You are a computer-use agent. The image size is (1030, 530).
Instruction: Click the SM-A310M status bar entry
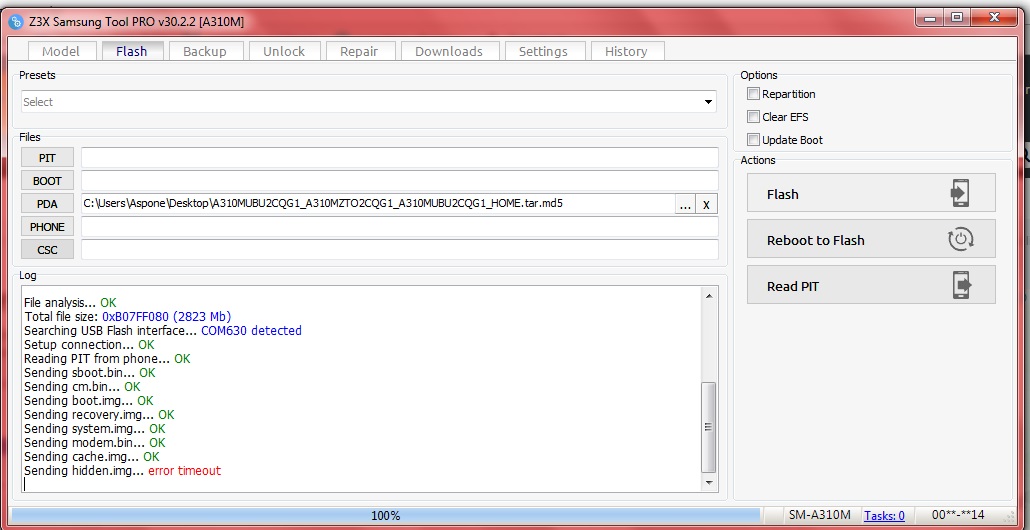(x=819, y=516)
